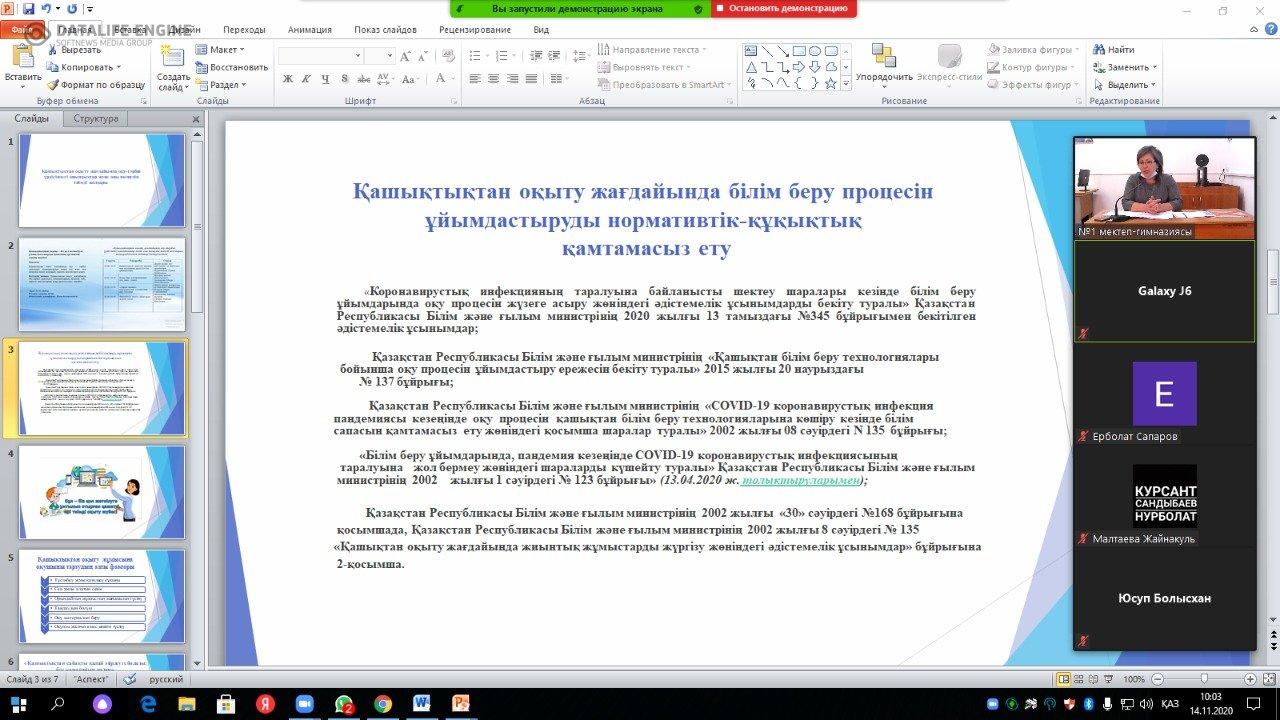The image size is (1280, 720).
Task: Click the increase font size icon
Action: click(406, 56)
